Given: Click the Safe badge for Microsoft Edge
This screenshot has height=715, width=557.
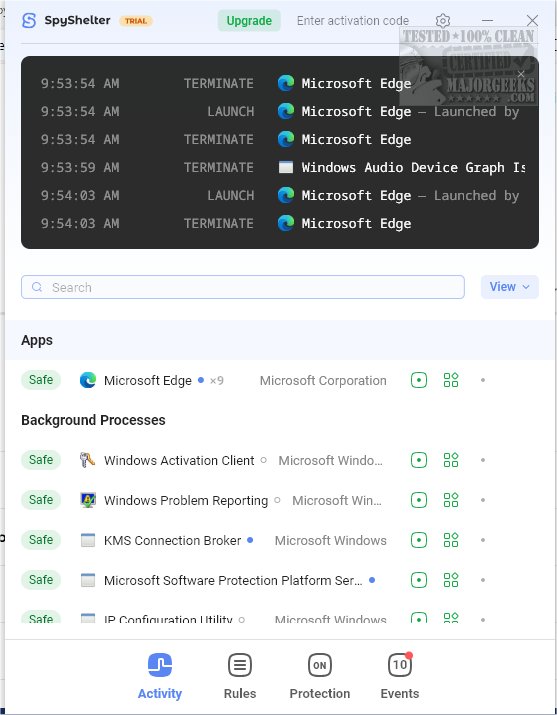Looking at the screenshot, I should coord(41,380).
